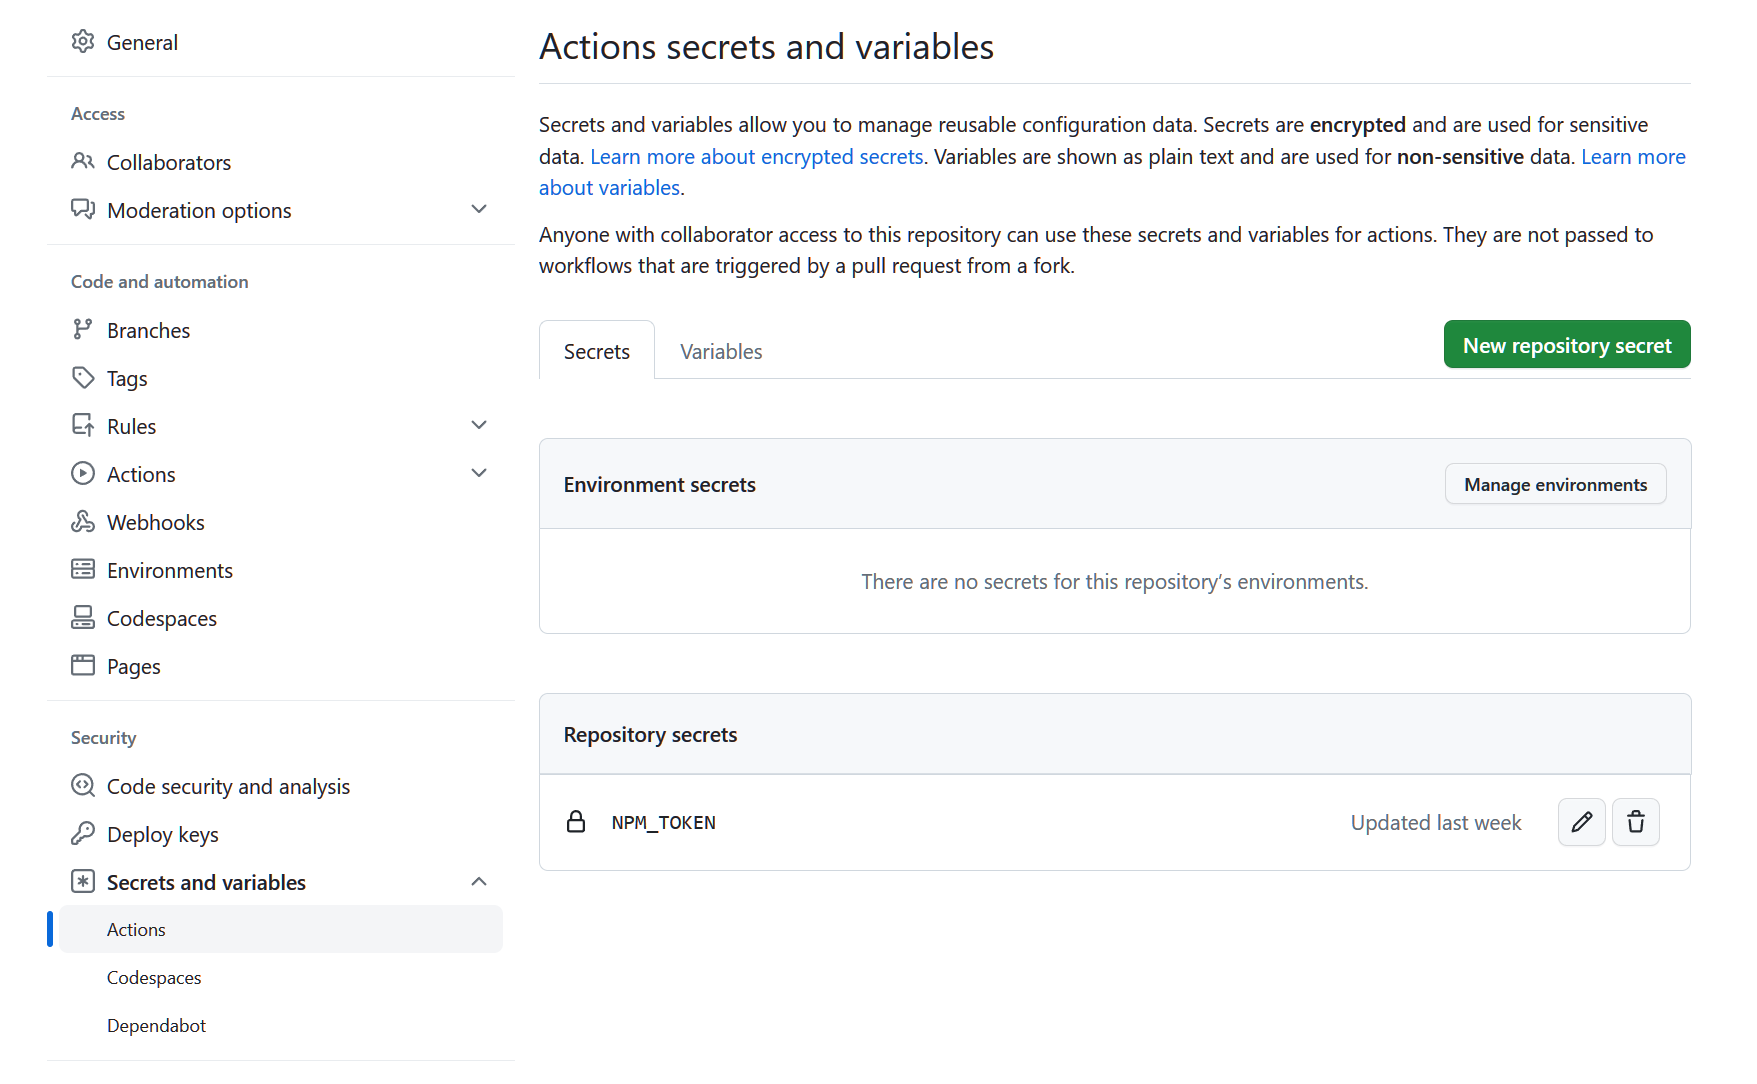Open Learn more about encrypted secrets link
Image resolution: width=1757 pixels, height=1084 pixels.
click(x=756, y=157)
